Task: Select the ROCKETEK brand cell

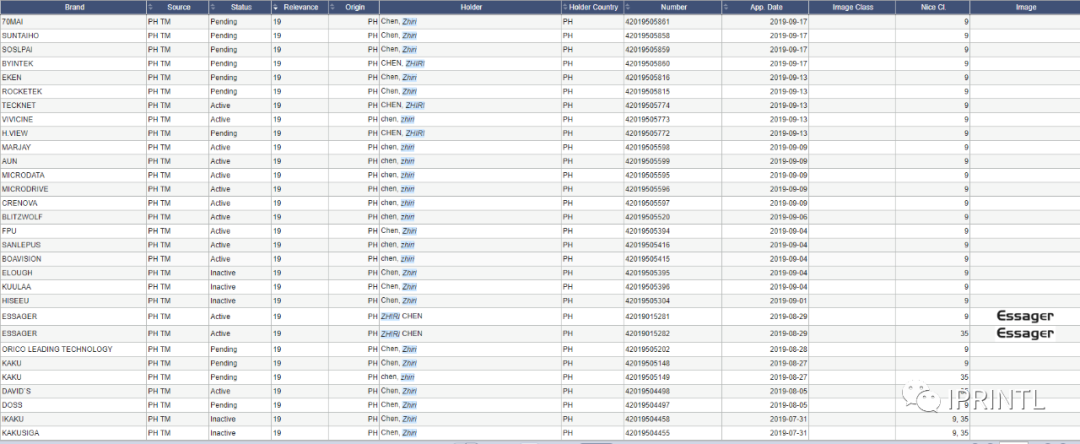Action: (74, 92)
